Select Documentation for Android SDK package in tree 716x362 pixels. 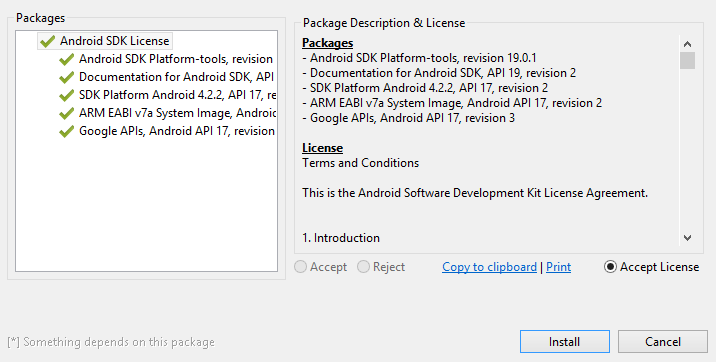tap(176, 77)
